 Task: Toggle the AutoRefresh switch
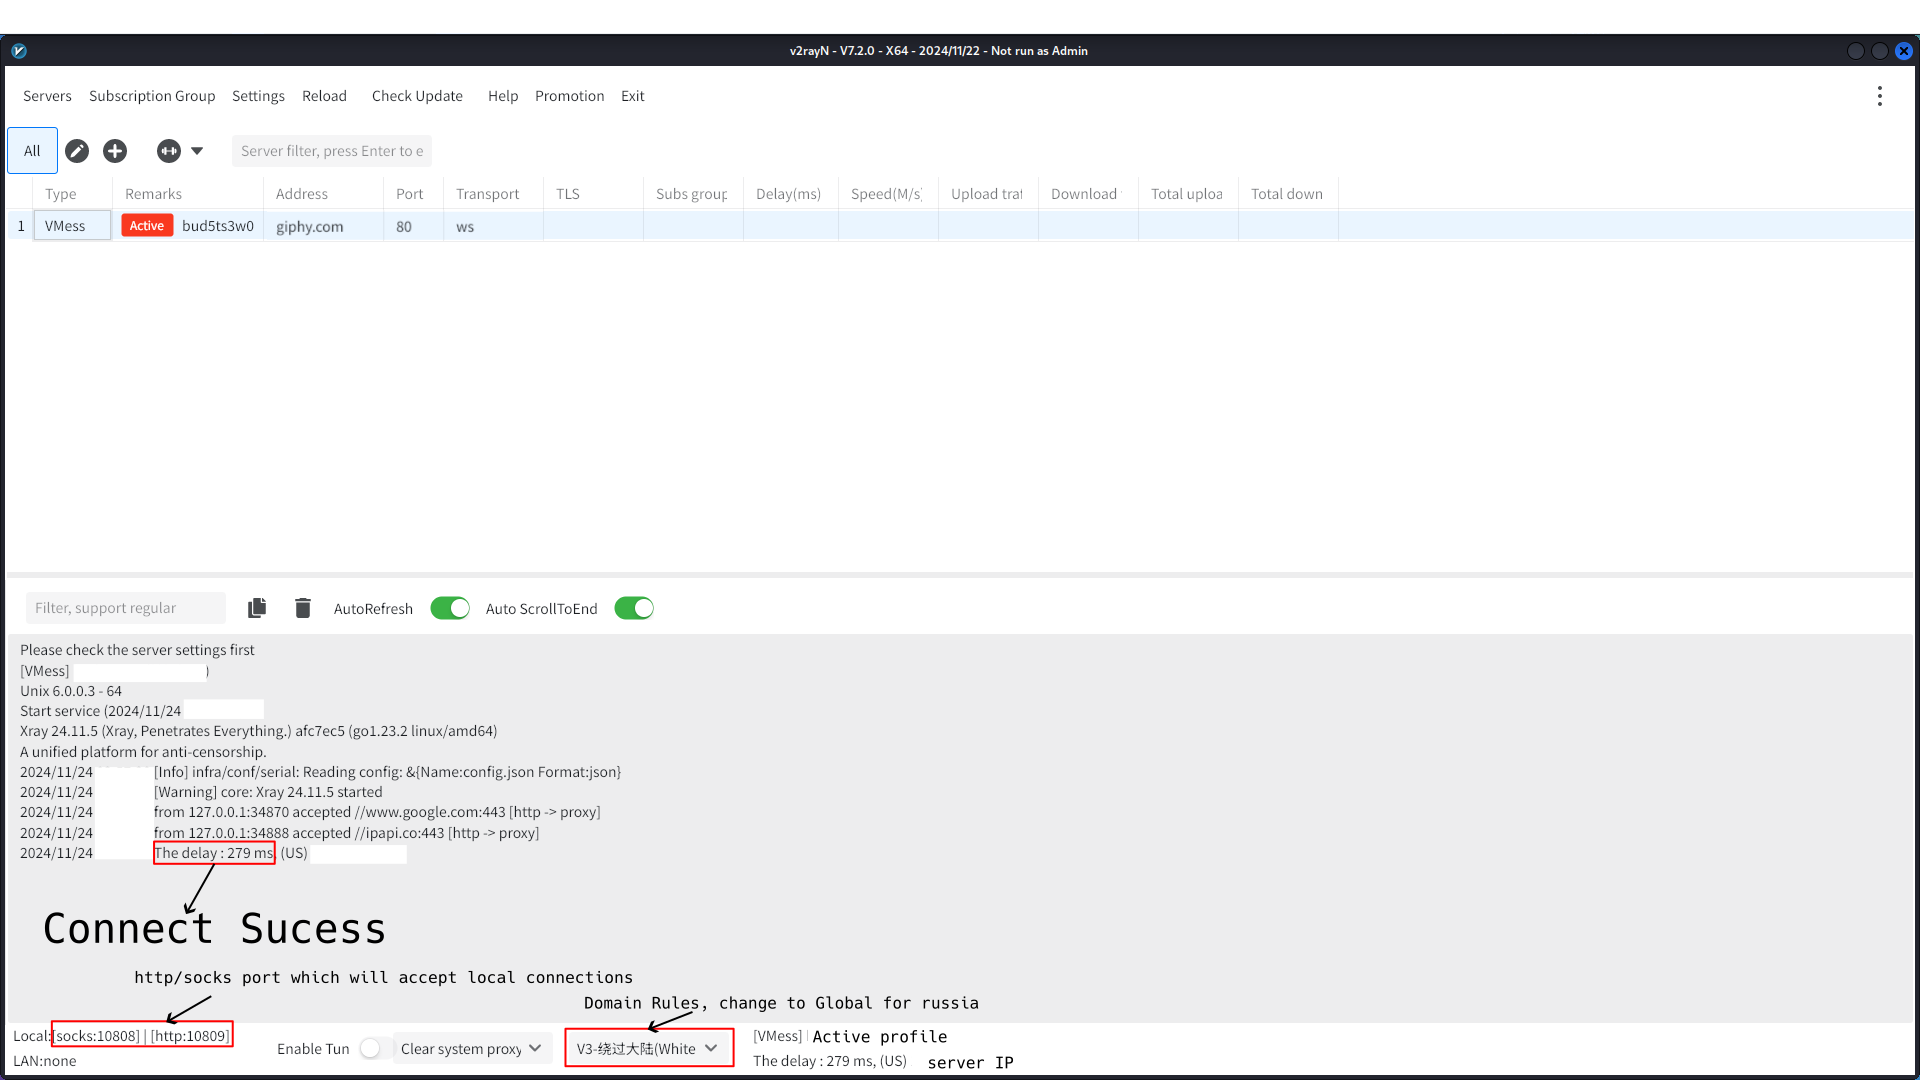(x=450, y=608)
